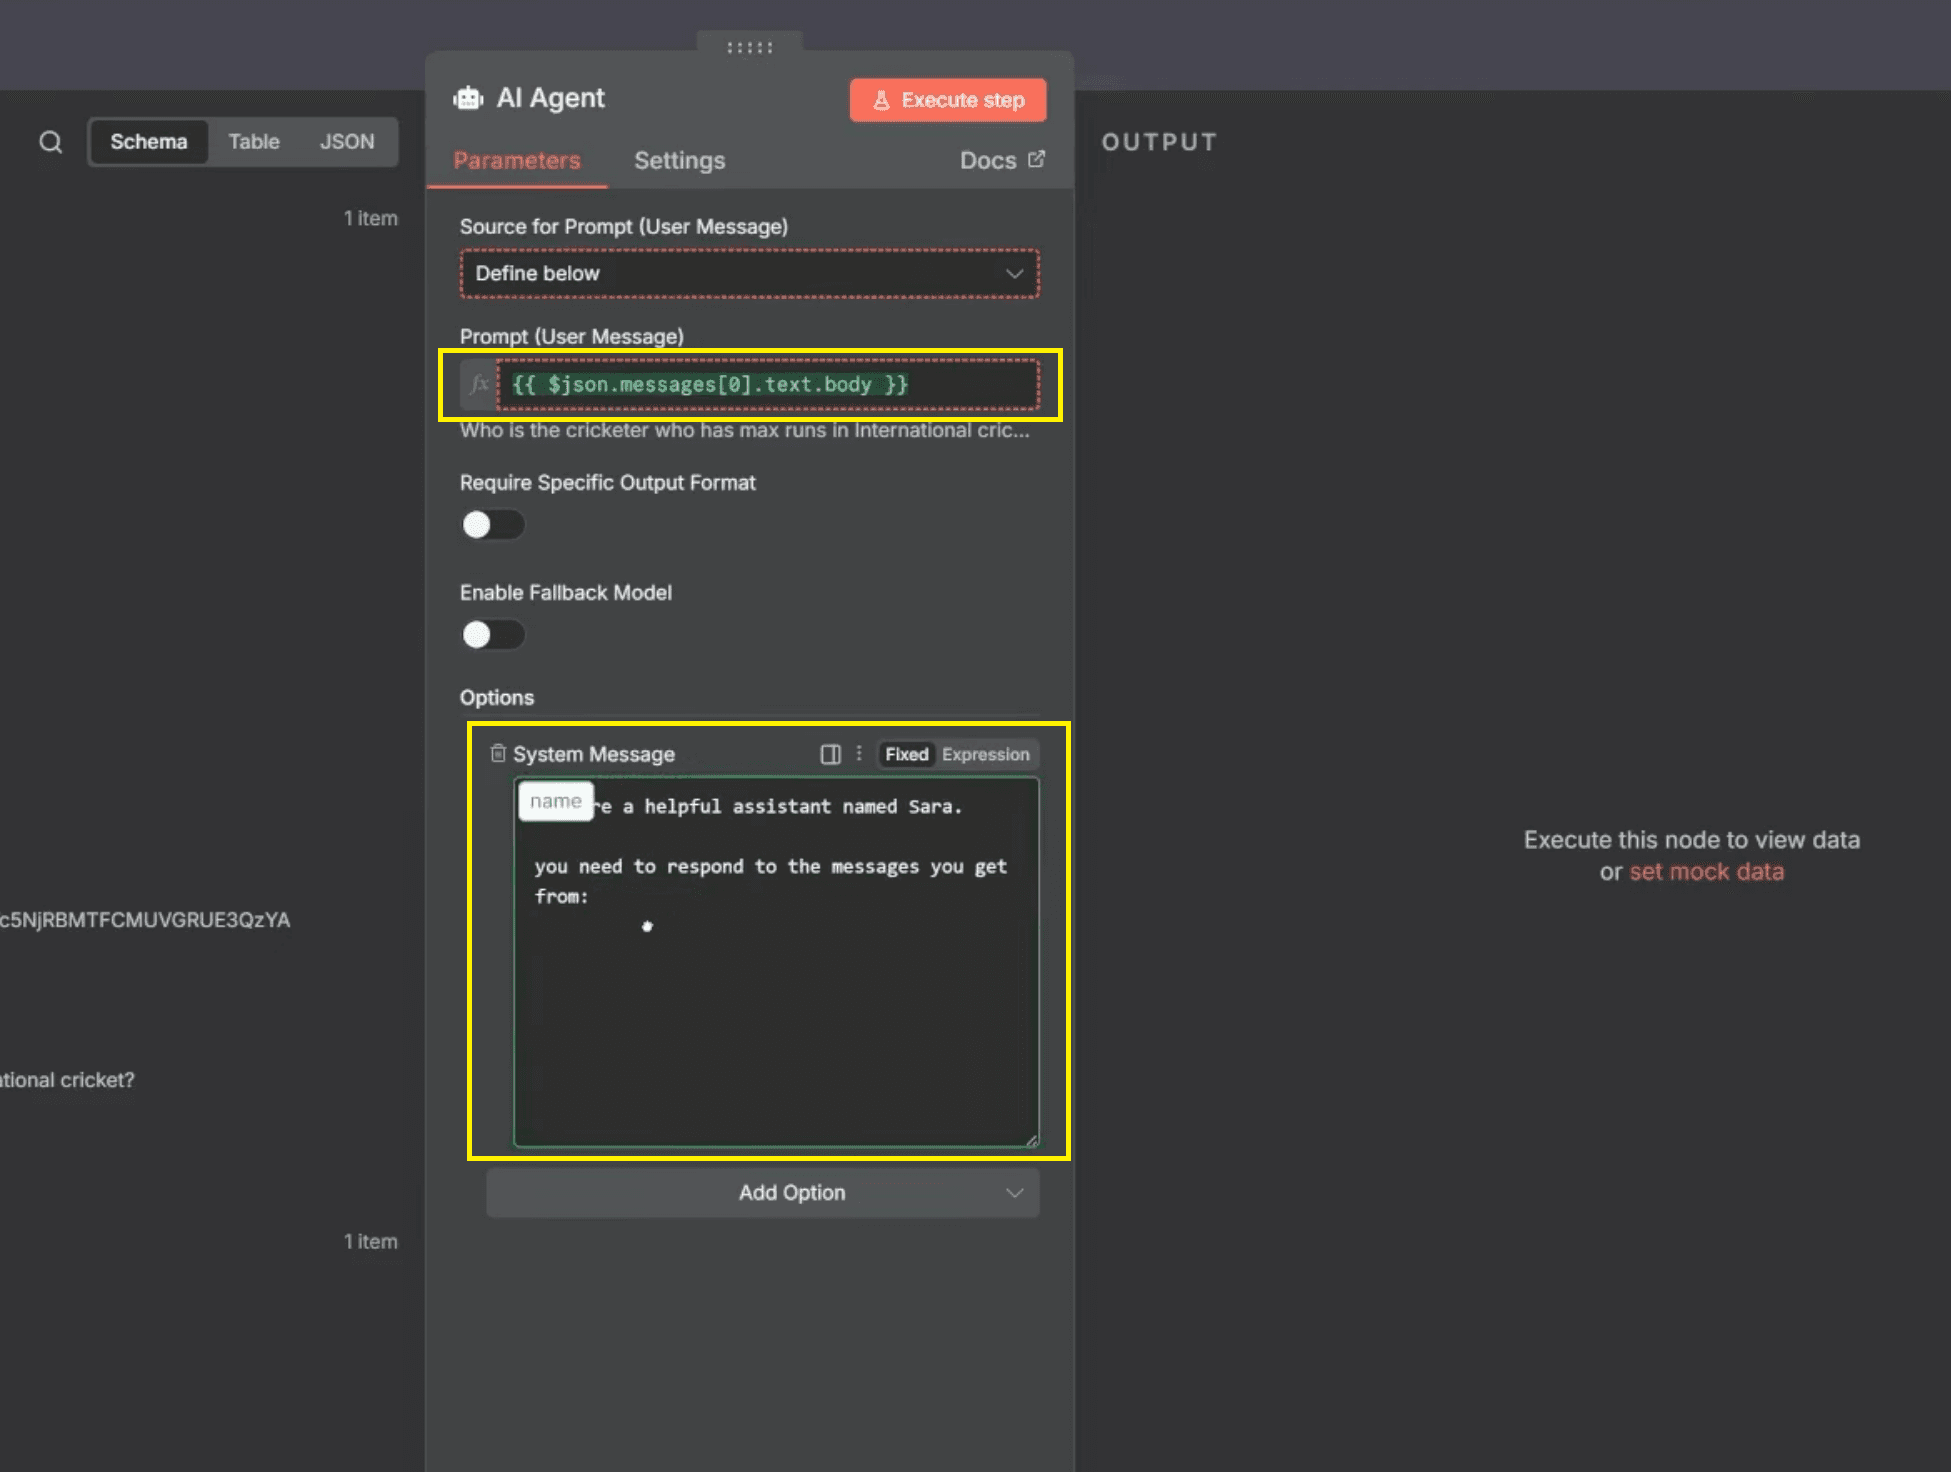Click the fx expression icon beside prompt

479,384
